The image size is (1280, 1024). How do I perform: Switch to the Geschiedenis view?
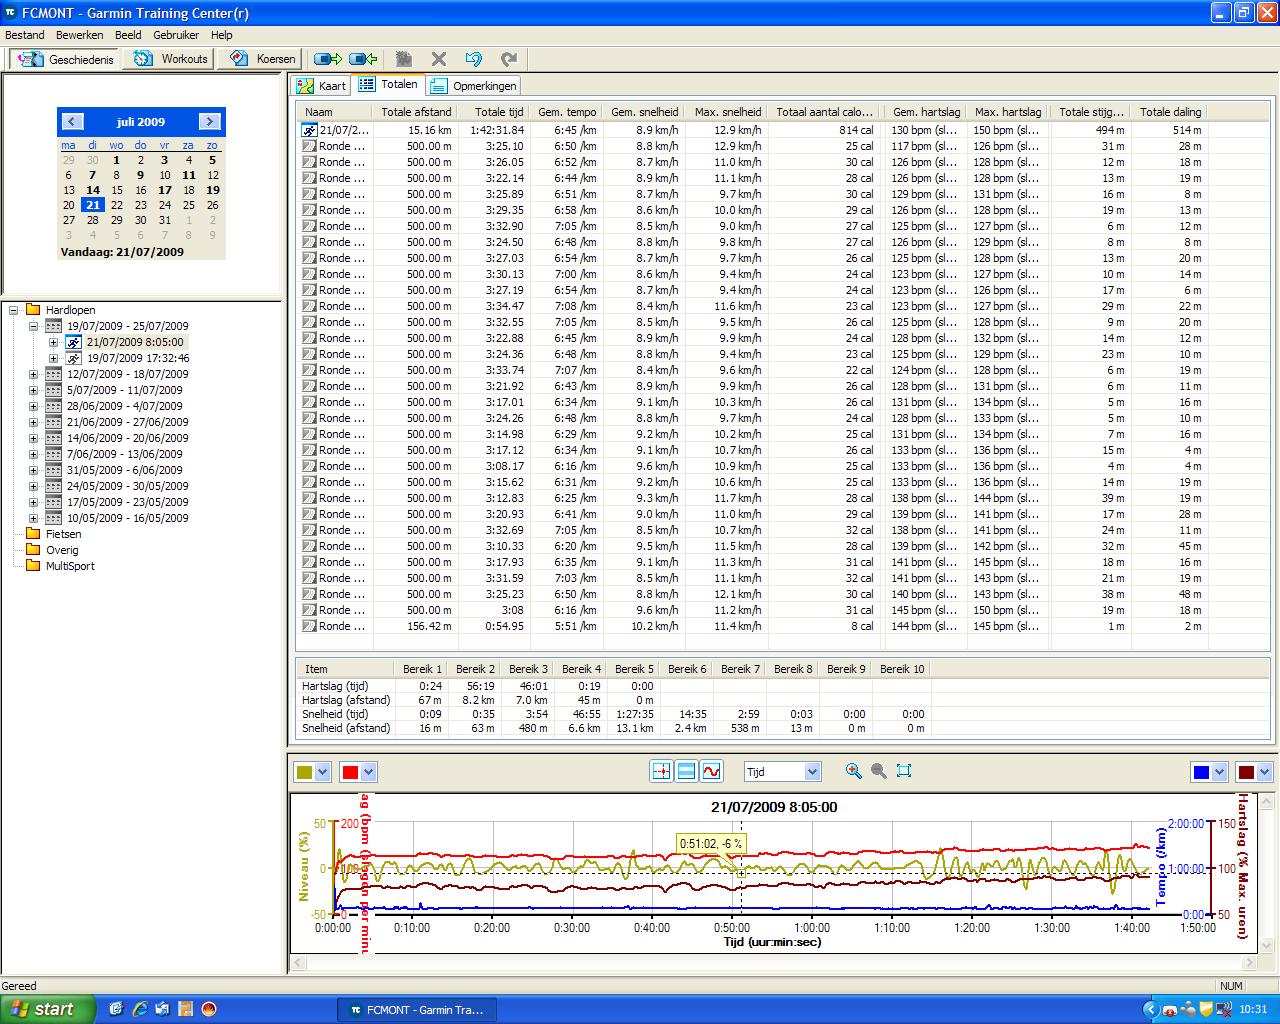[x=66, y=59]
